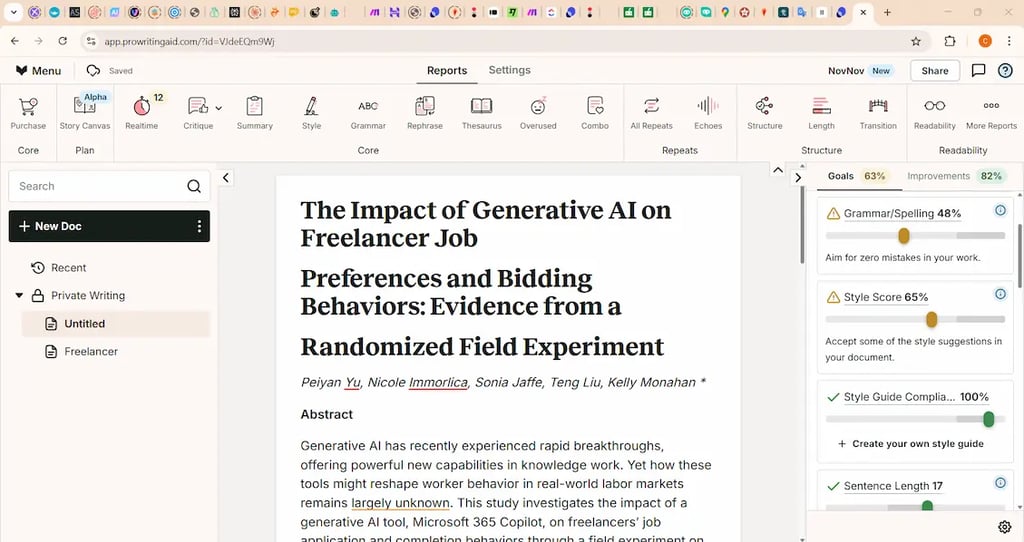This screenshot has height=542, width=1024.
Task: Open the feedback chat icon
Action: (x=978, y=71)
